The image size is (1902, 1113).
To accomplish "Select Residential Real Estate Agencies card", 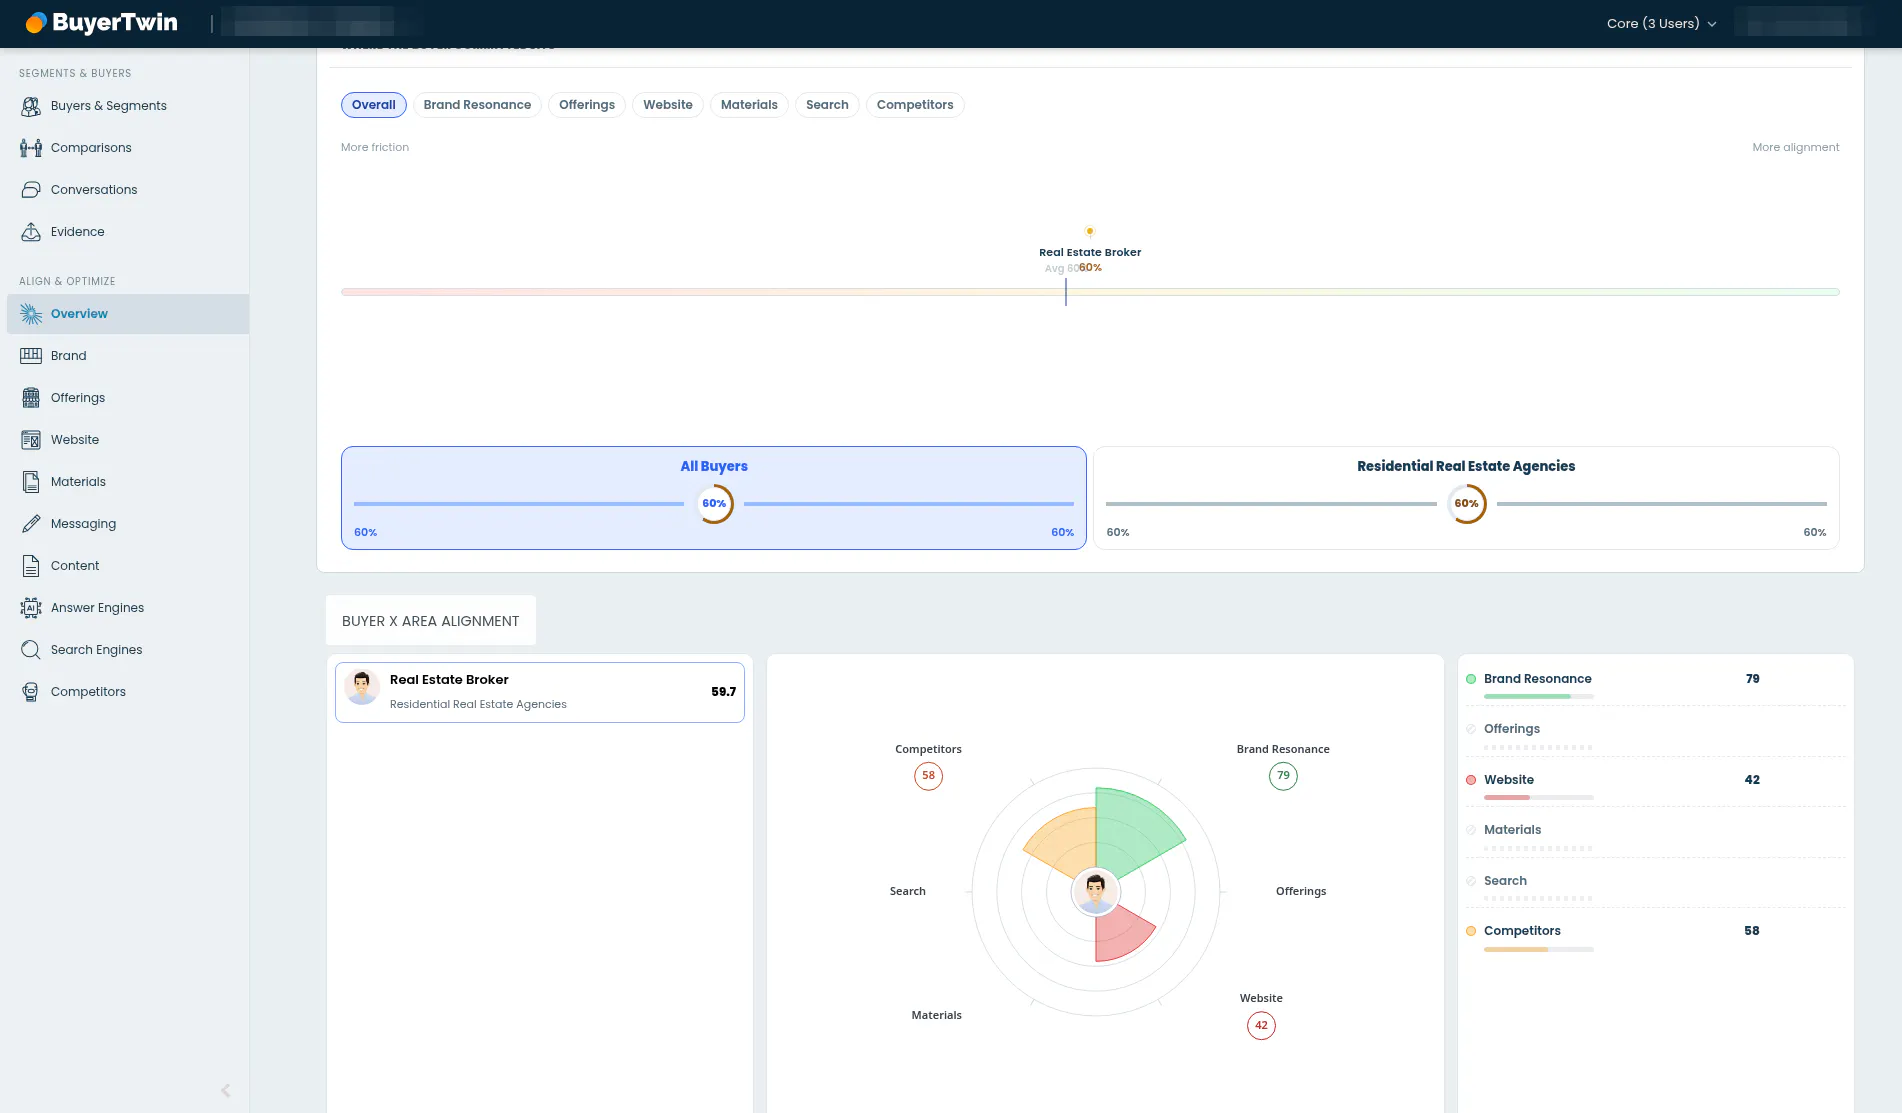I will tap(1466, 498).
